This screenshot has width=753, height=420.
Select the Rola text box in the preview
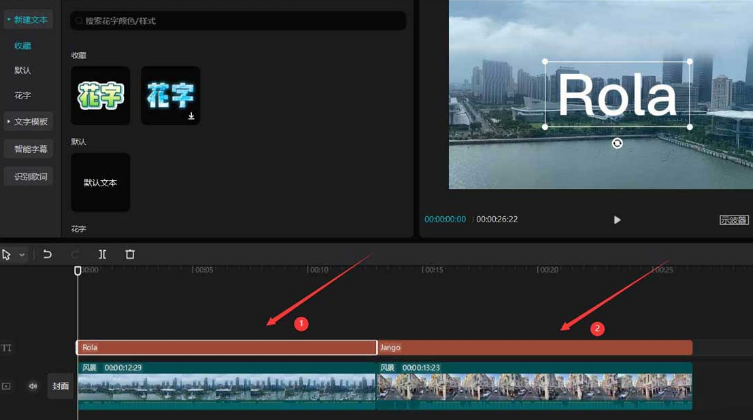617,94
